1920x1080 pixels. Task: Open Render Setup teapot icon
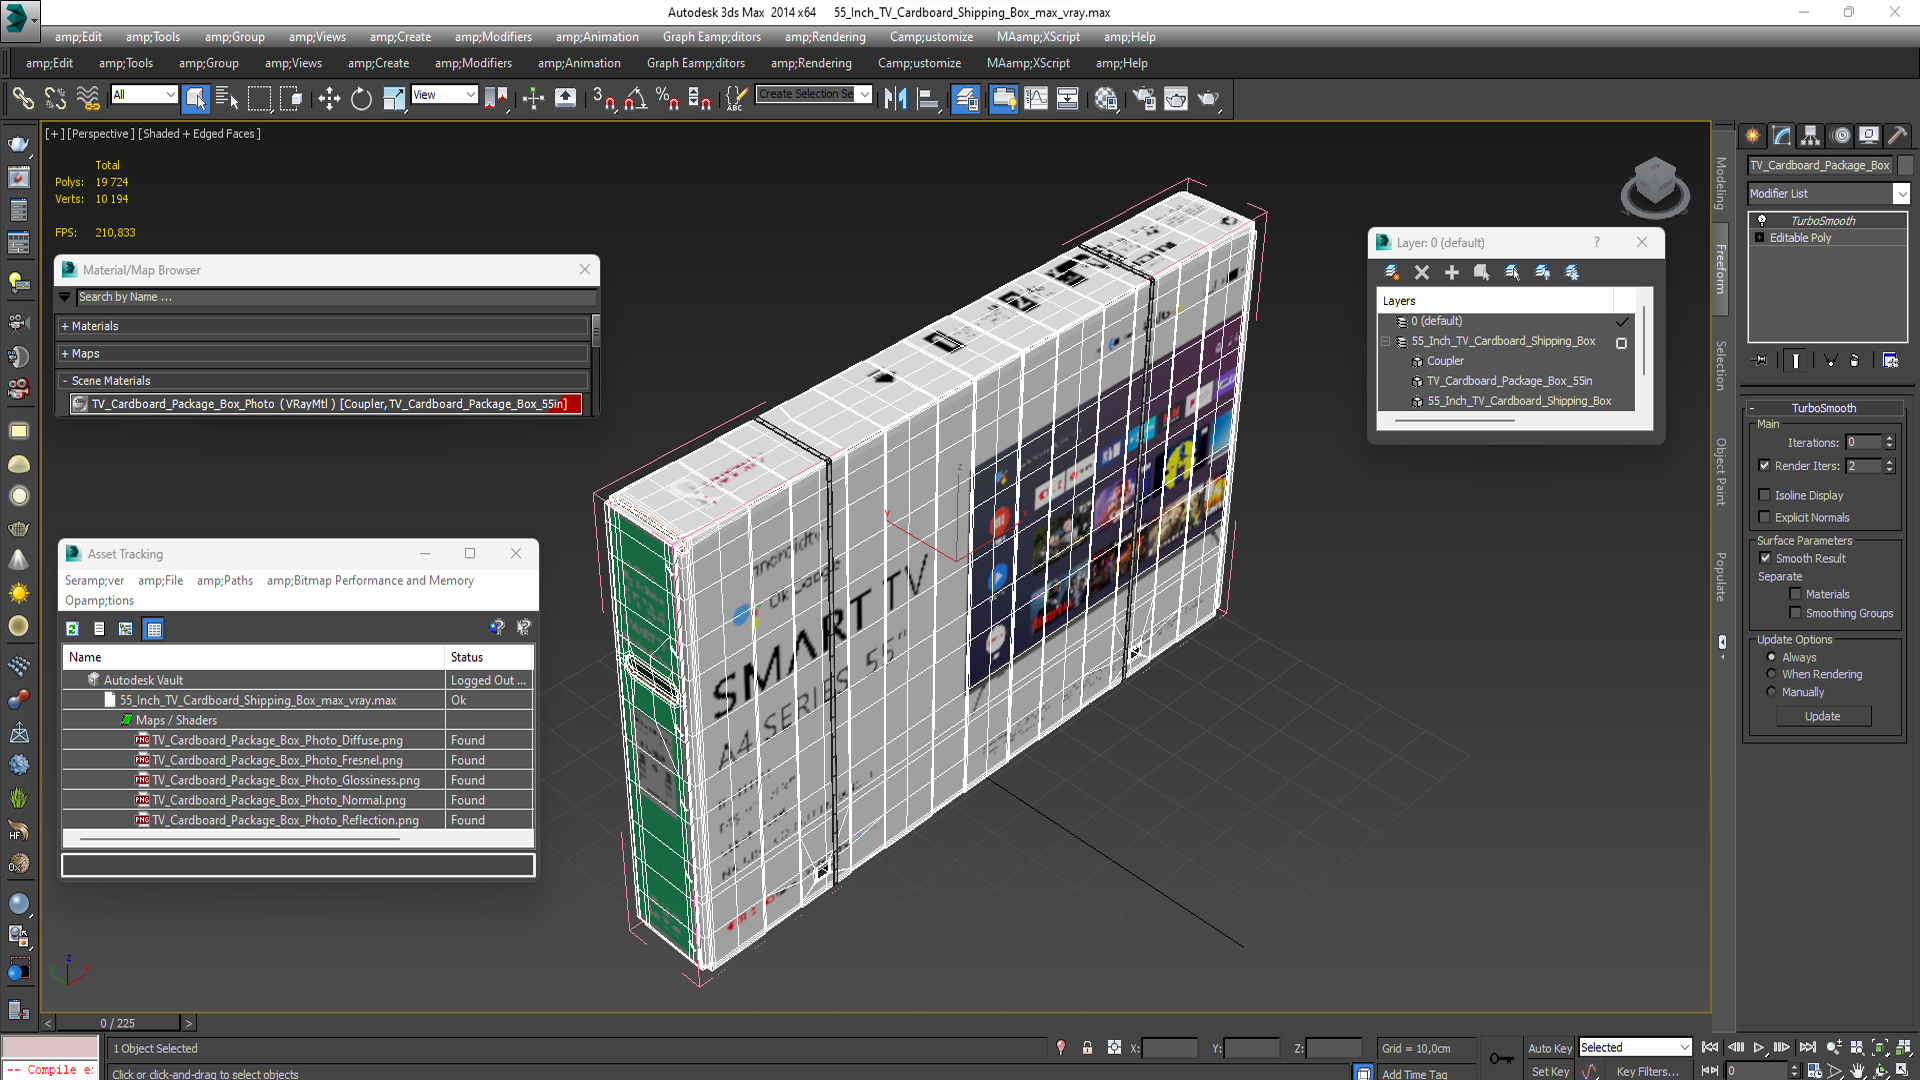pos(1144,98)
